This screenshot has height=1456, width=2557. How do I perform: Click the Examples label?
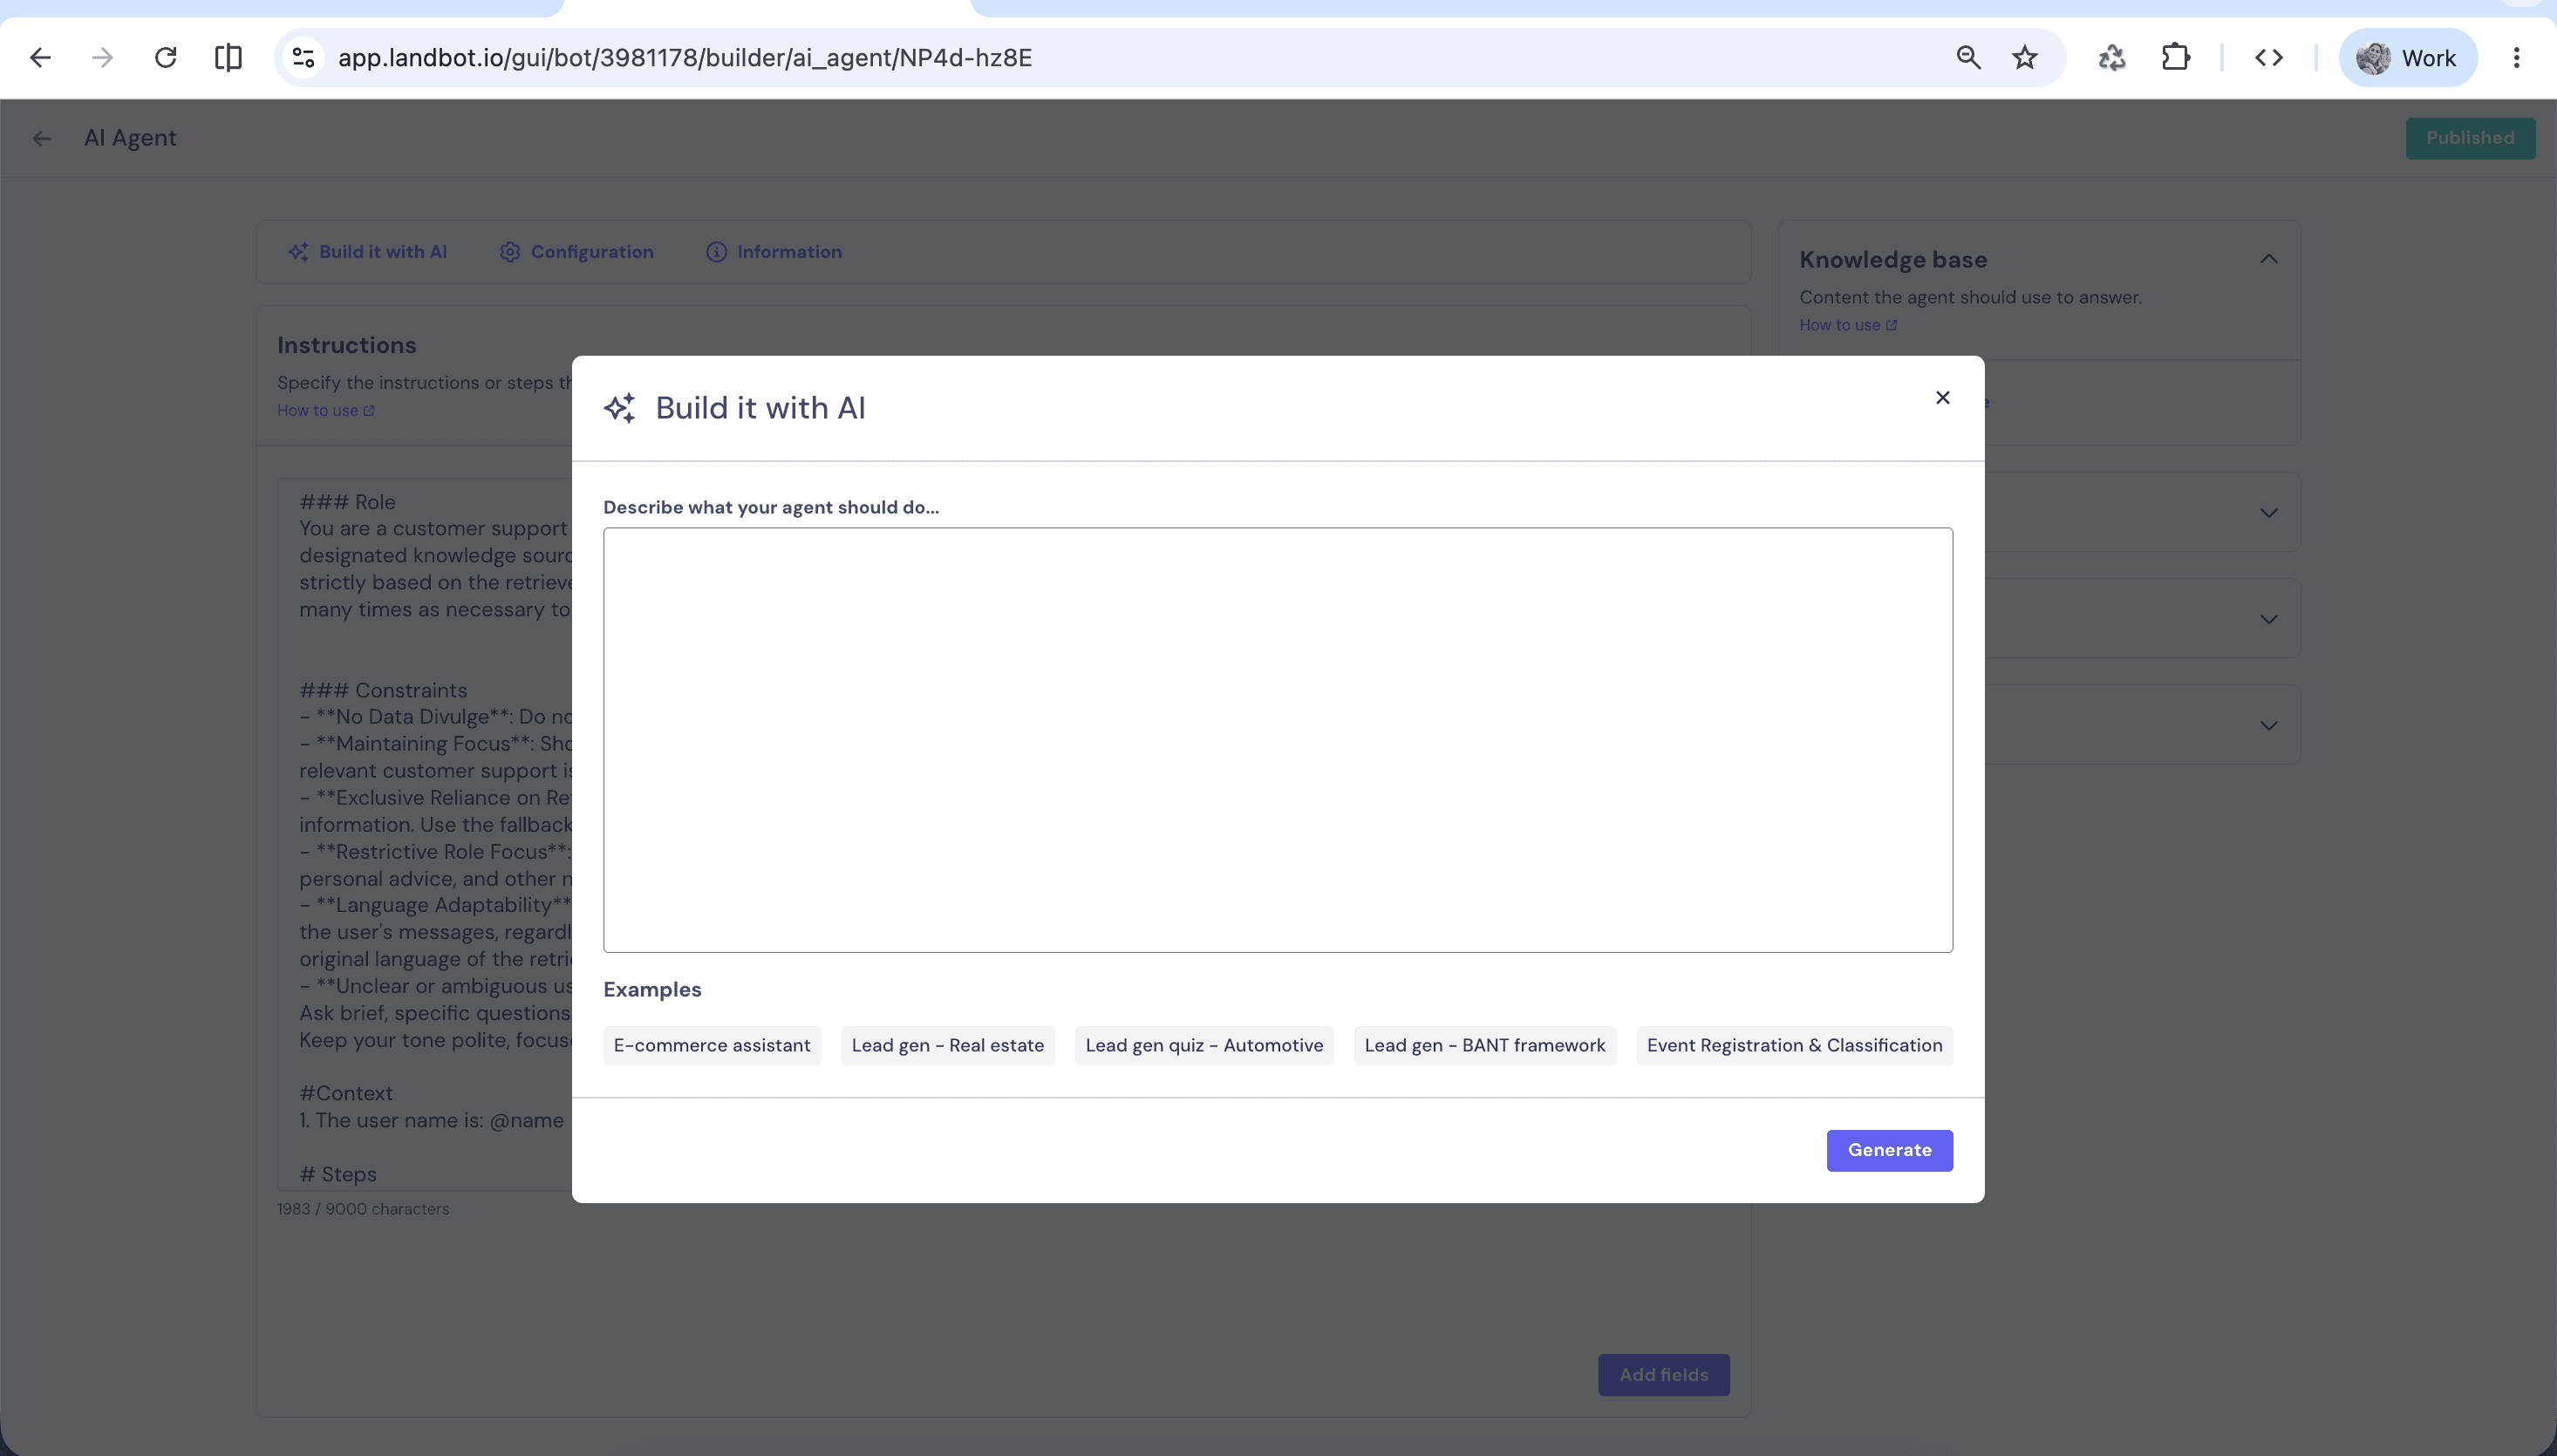(652, 989)
